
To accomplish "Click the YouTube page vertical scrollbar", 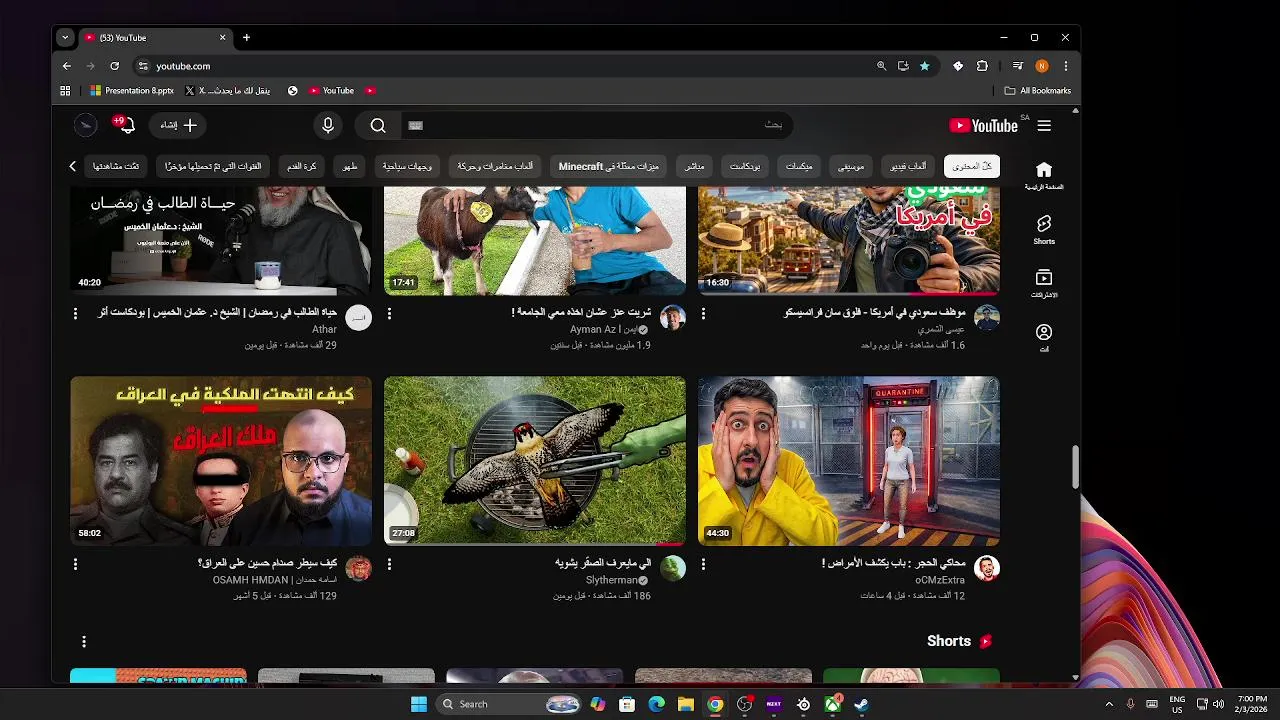I will point(1076,467).
